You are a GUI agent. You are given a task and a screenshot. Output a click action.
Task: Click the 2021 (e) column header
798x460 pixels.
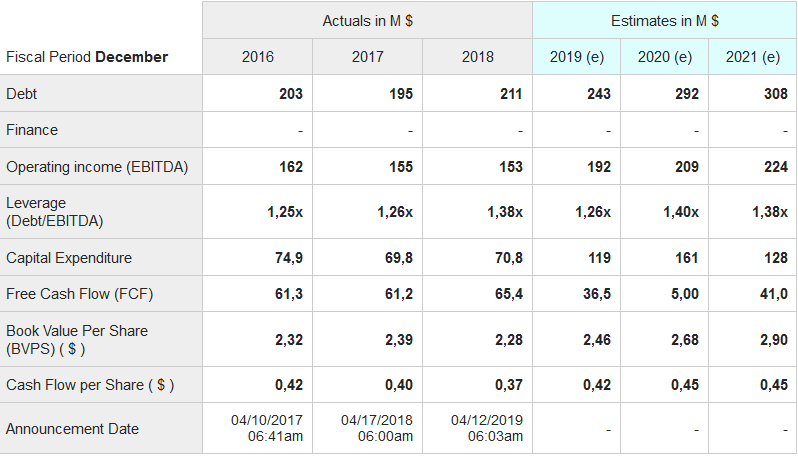[753, 57]
